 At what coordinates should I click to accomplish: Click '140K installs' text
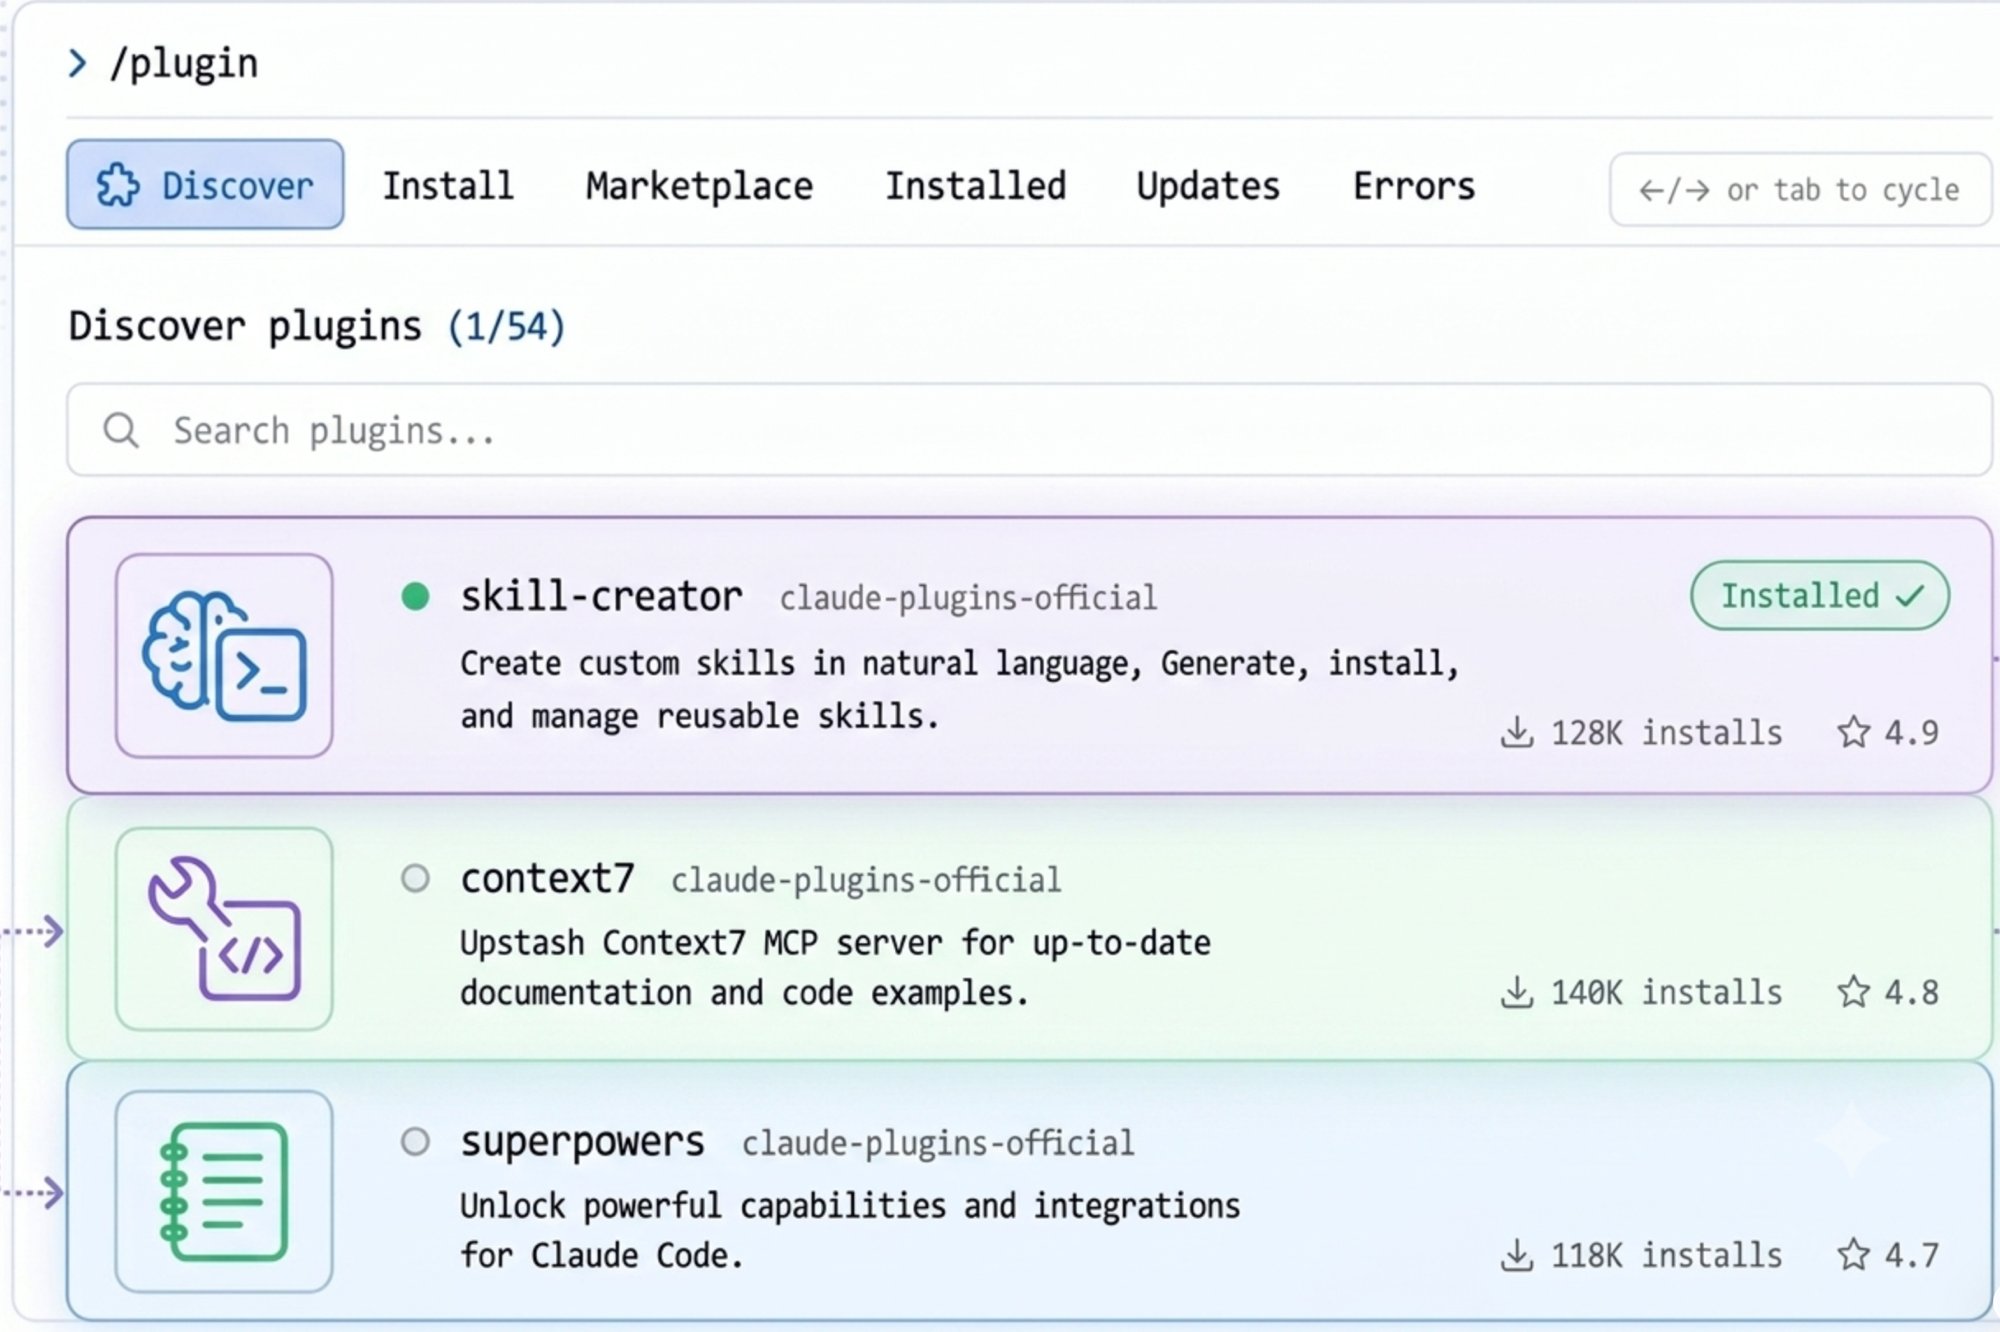1666,993
